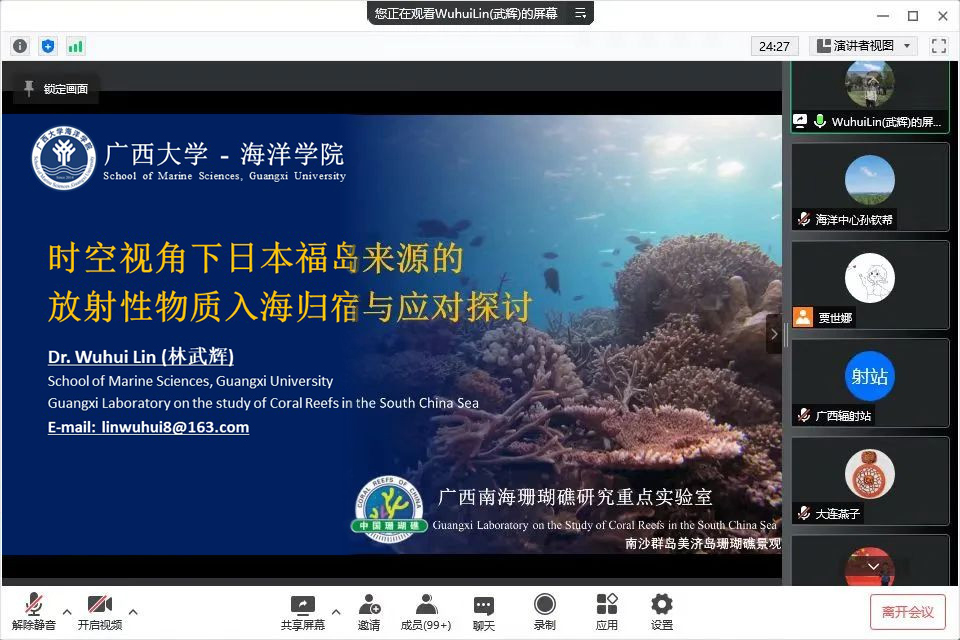Open 设置 settings gear
The image size is (960, 640).
661,611
